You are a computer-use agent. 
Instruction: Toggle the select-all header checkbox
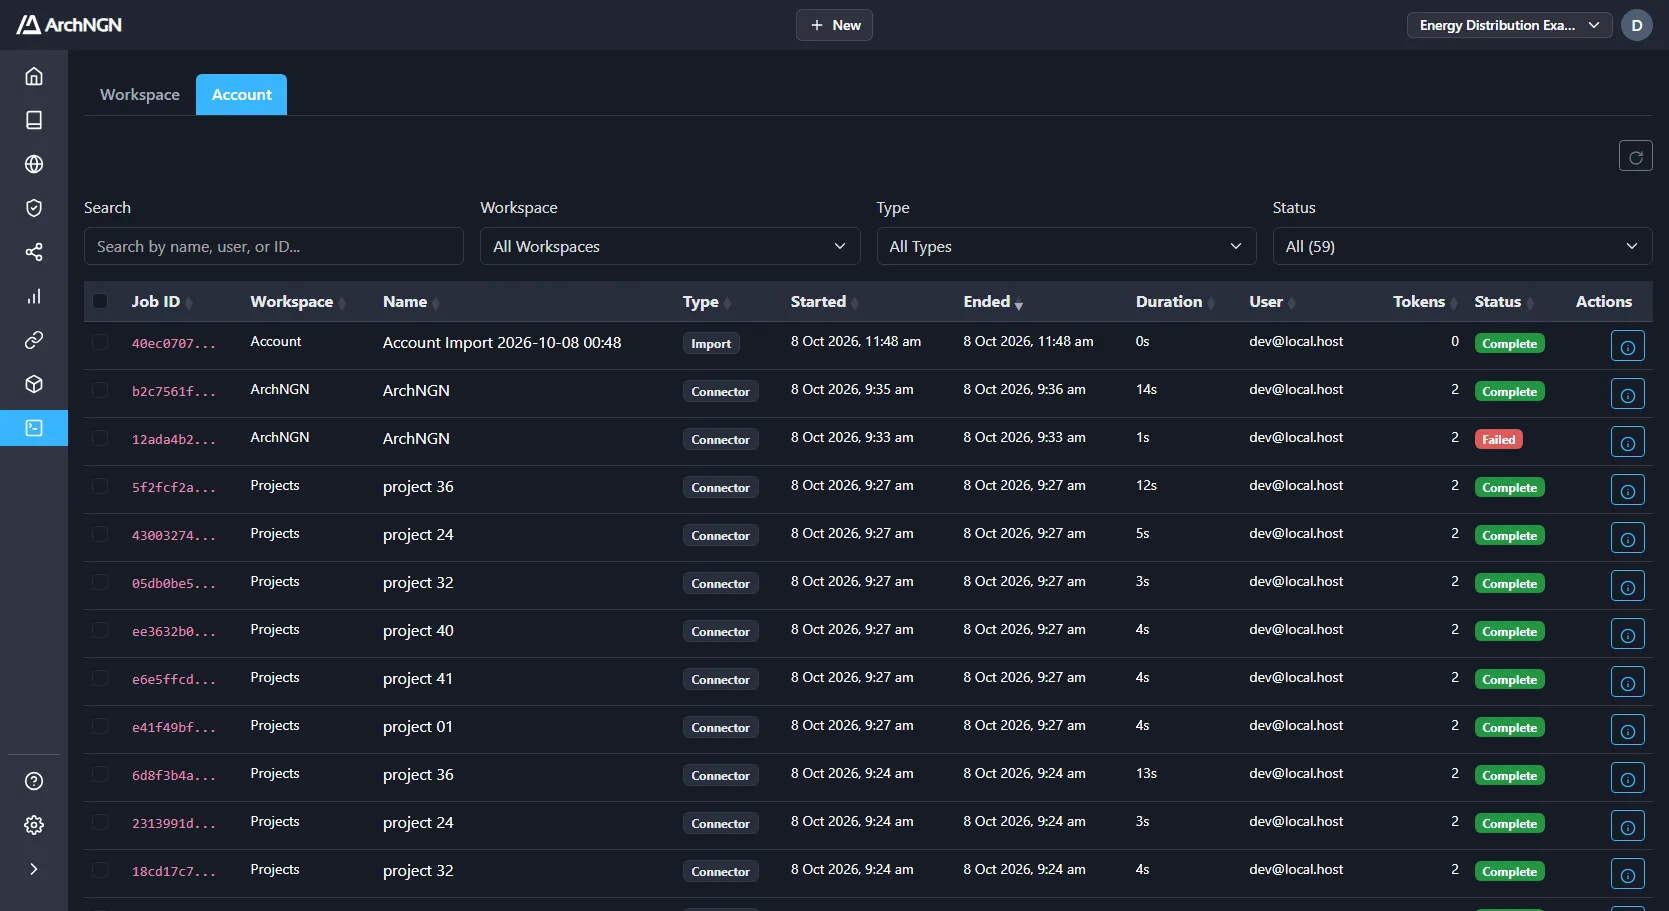[x=100, y=301]
